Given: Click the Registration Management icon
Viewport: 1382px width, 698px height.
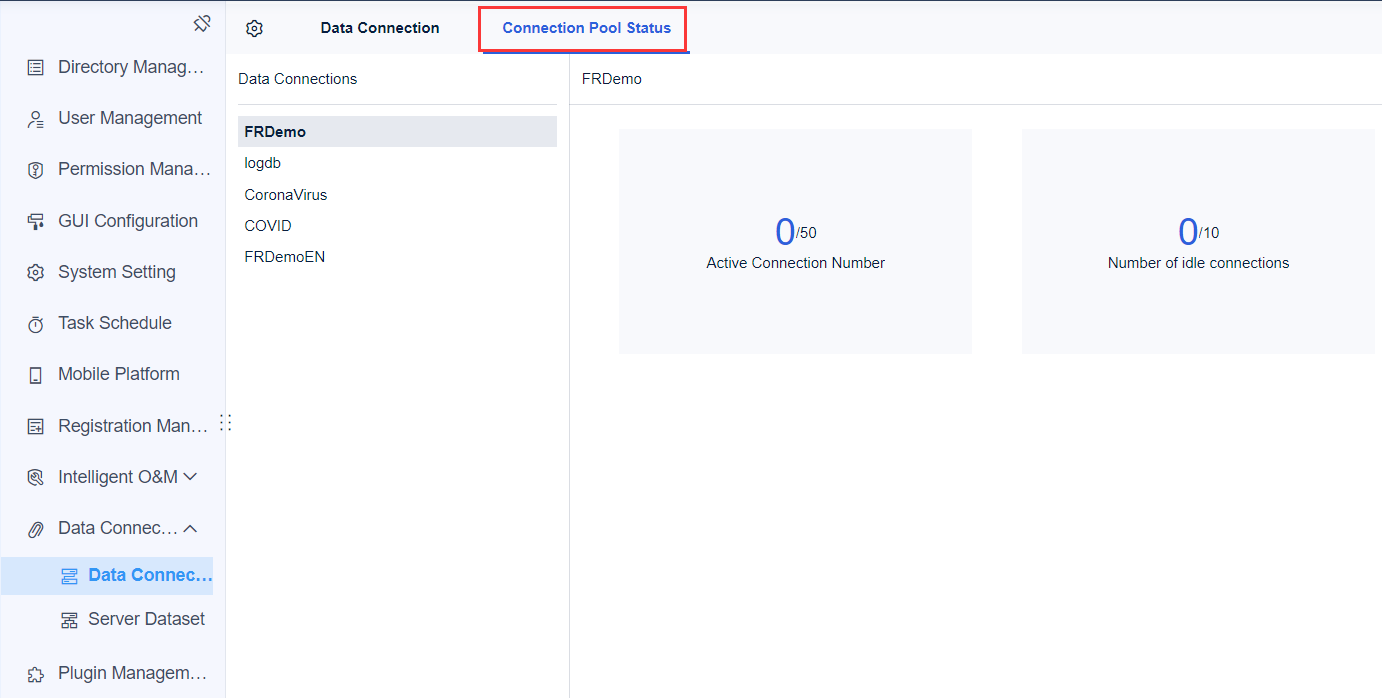Looking at the screenshot, I should click(36, 427).
